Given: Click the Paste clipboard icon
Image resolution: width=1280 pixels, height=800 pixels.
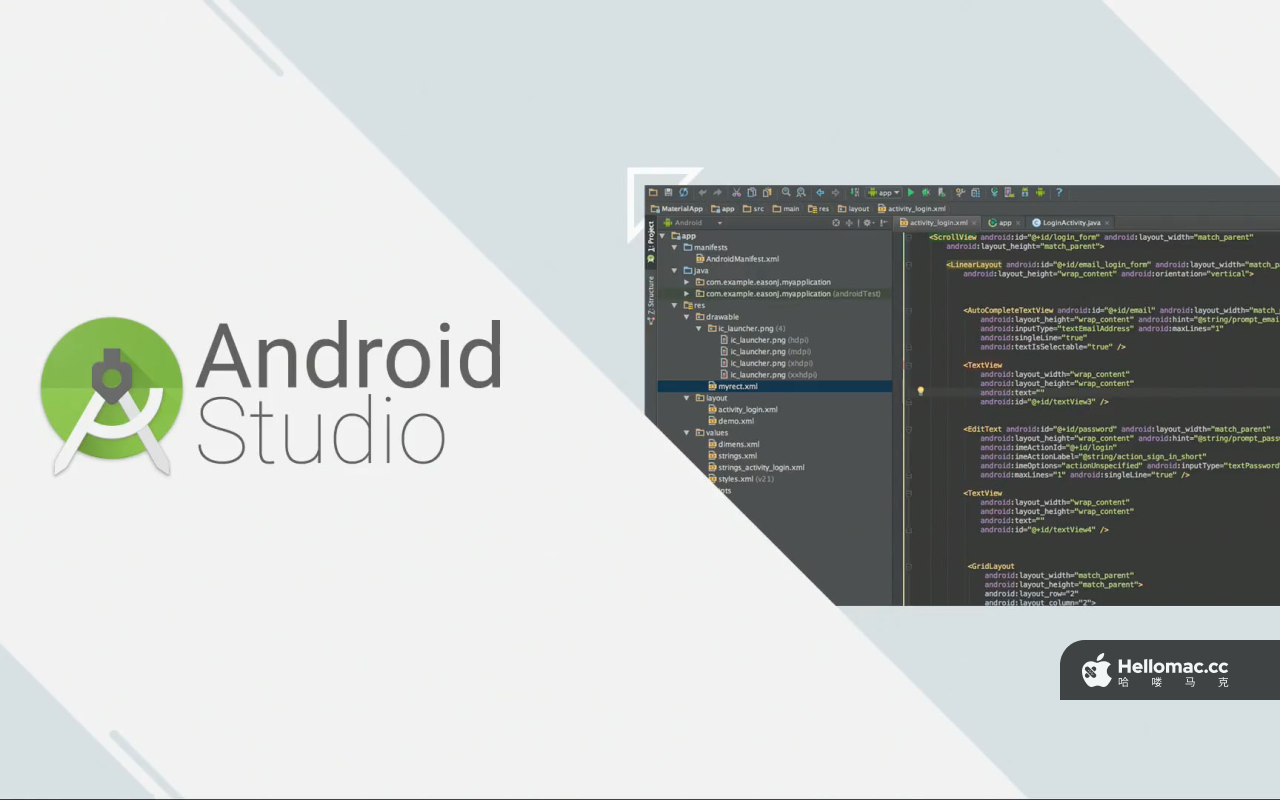Looking at the screenshot, I should (767, 193).
